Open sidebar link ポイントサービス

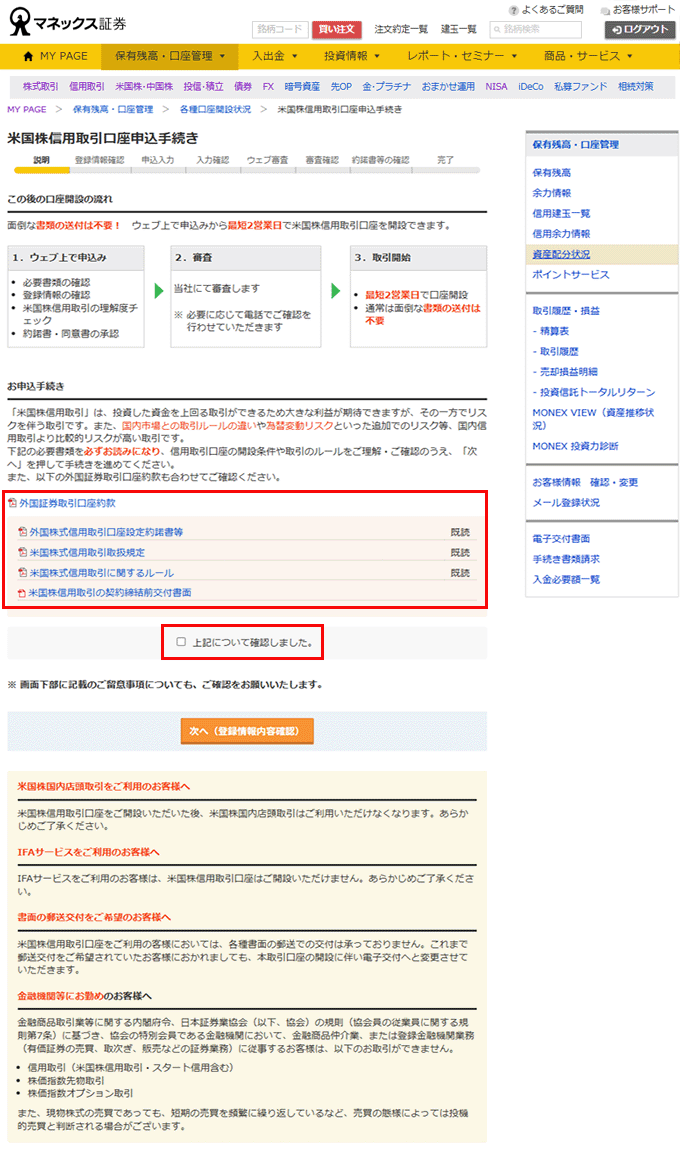pos(571,275)
